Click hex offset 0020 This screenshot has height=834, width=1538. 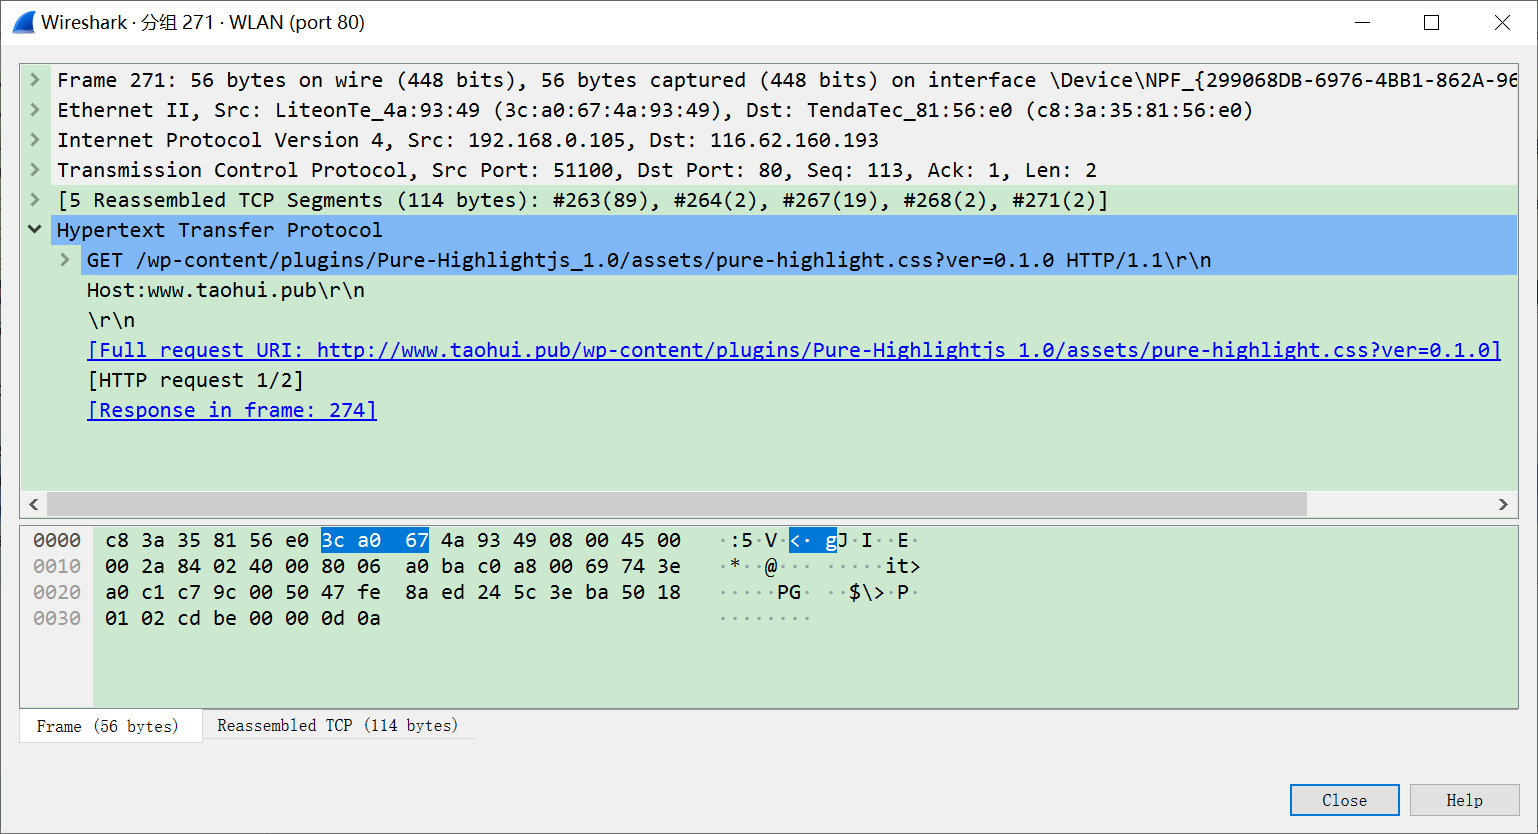click(x=57, y=592)
